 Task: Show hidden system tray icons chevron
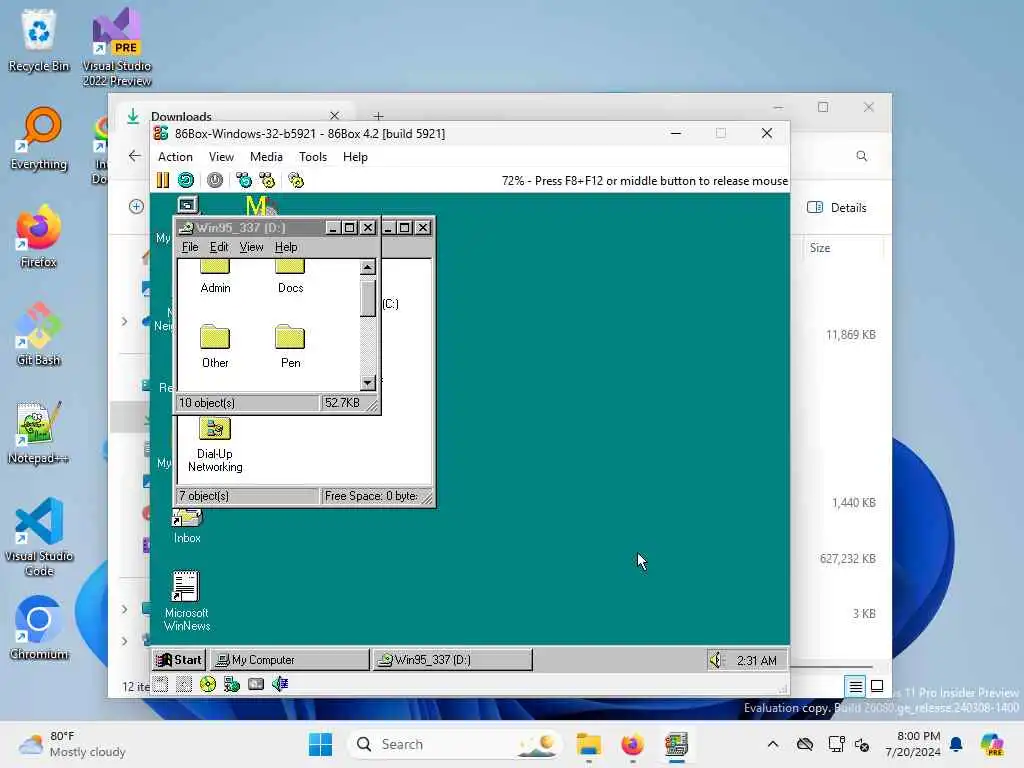pos(773,744)
